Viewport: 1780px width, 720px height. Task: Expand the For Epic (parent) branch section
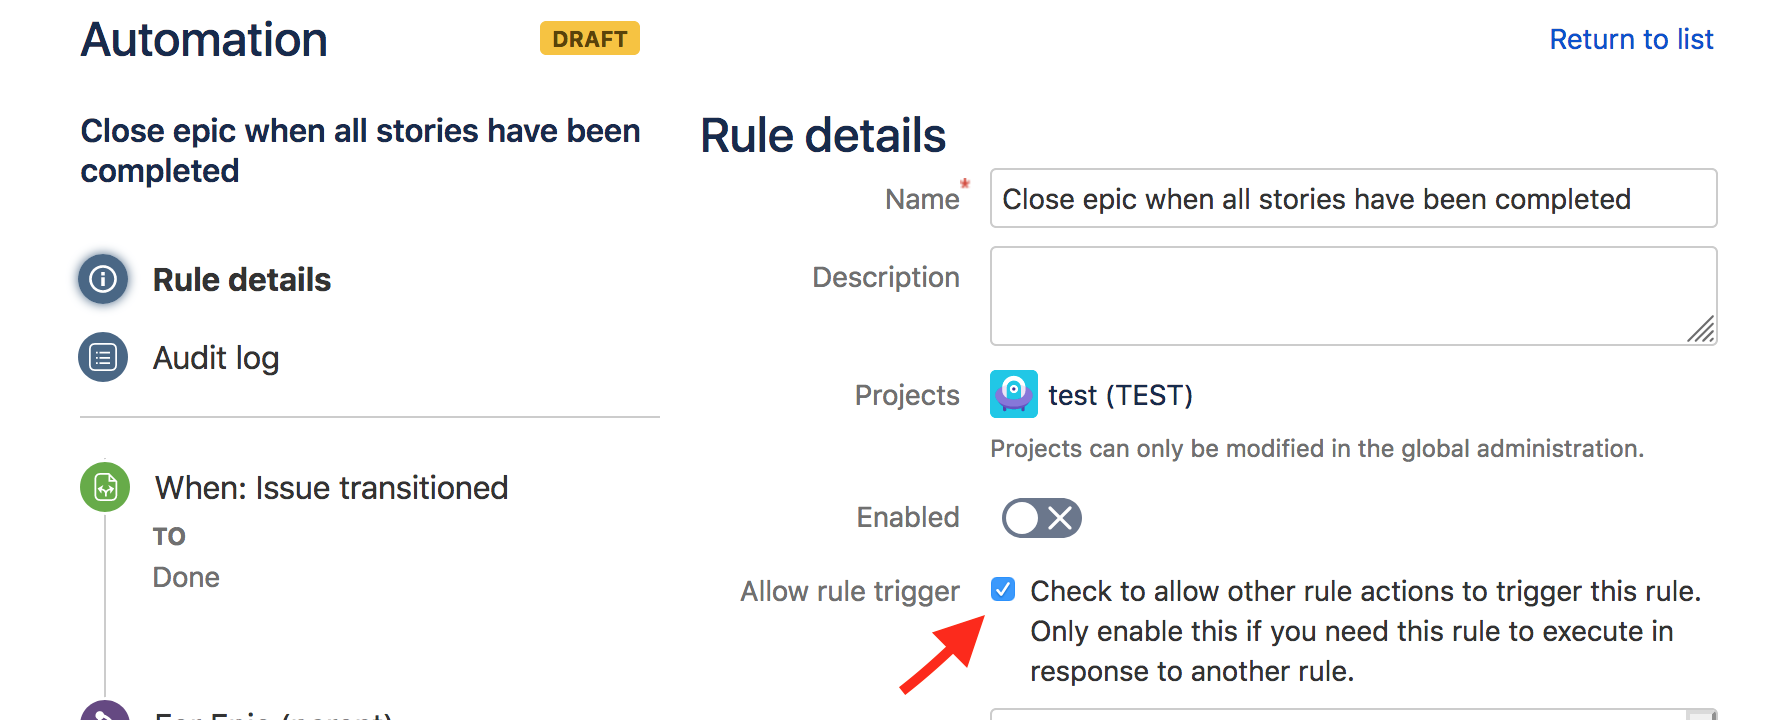(270, 715)
